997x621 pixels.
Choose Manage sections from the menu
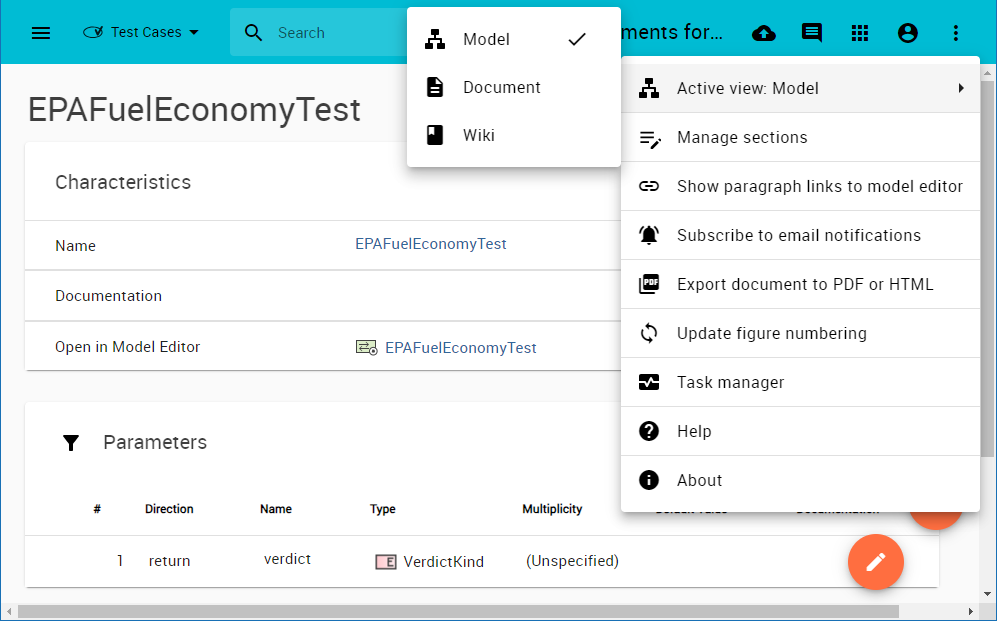pyautogui.click(x=741, y=138)
